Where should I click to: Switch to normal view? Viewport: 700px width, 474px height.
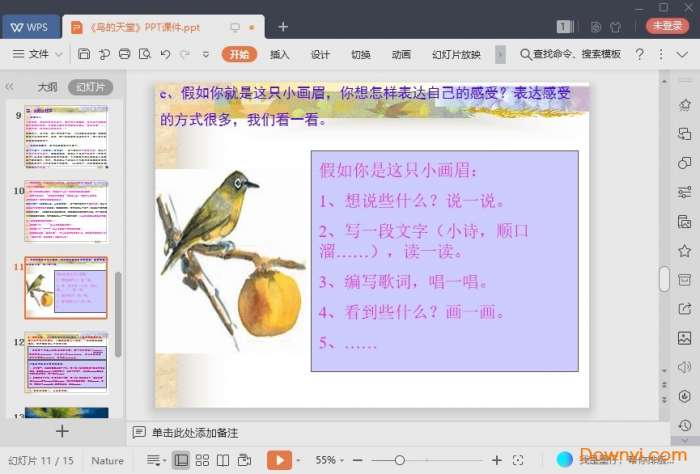click(181, 460)
